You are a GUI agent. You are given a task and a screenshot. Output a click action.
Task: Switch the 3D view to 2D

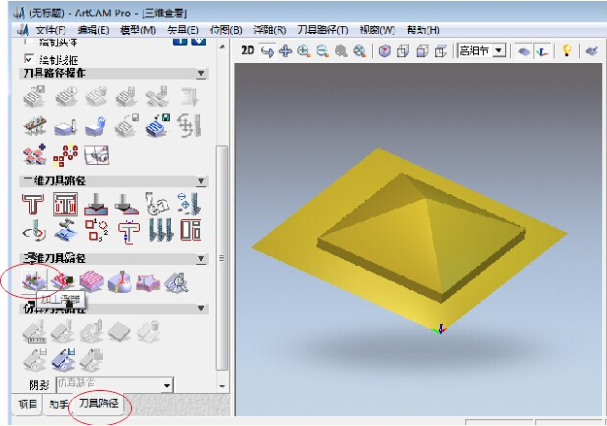coord(248,50)
